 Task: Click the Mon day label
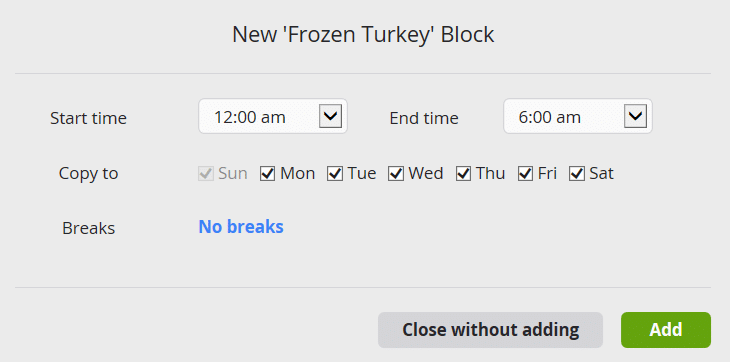(x=297, y=174)
